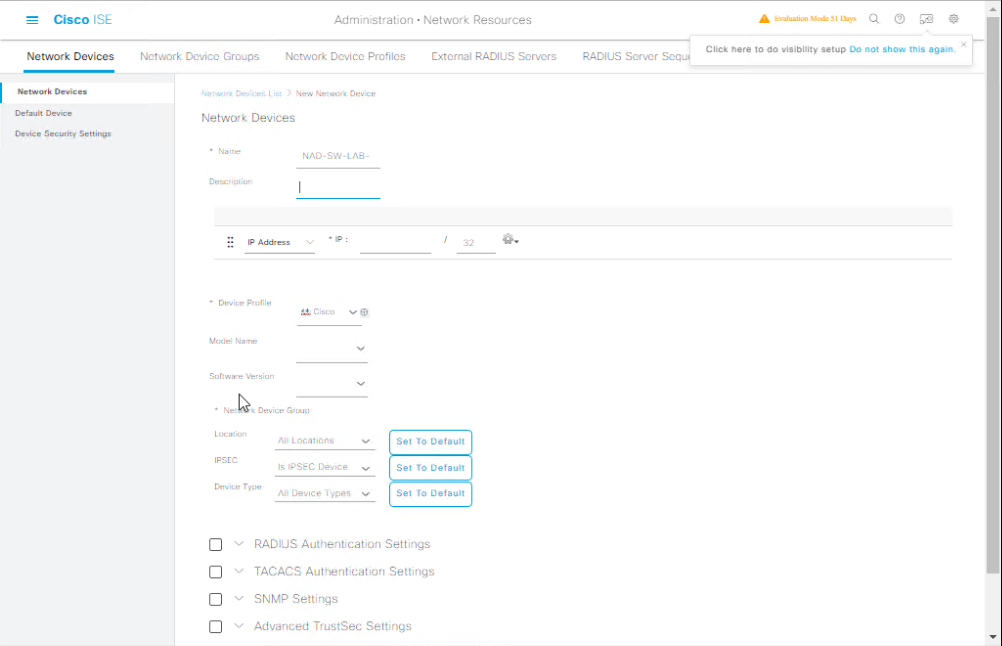Open the All Locations dropdown
1002x646 pixels.
click(x=324, y=441)
